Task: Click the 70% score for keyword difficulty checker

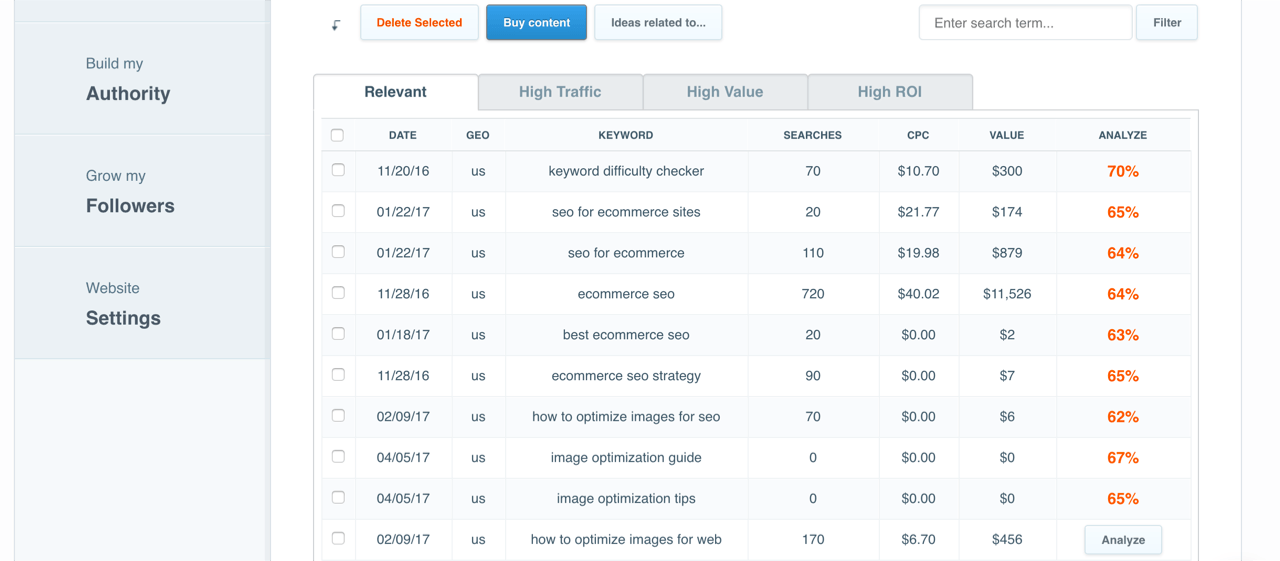Action: point(1123,172)
